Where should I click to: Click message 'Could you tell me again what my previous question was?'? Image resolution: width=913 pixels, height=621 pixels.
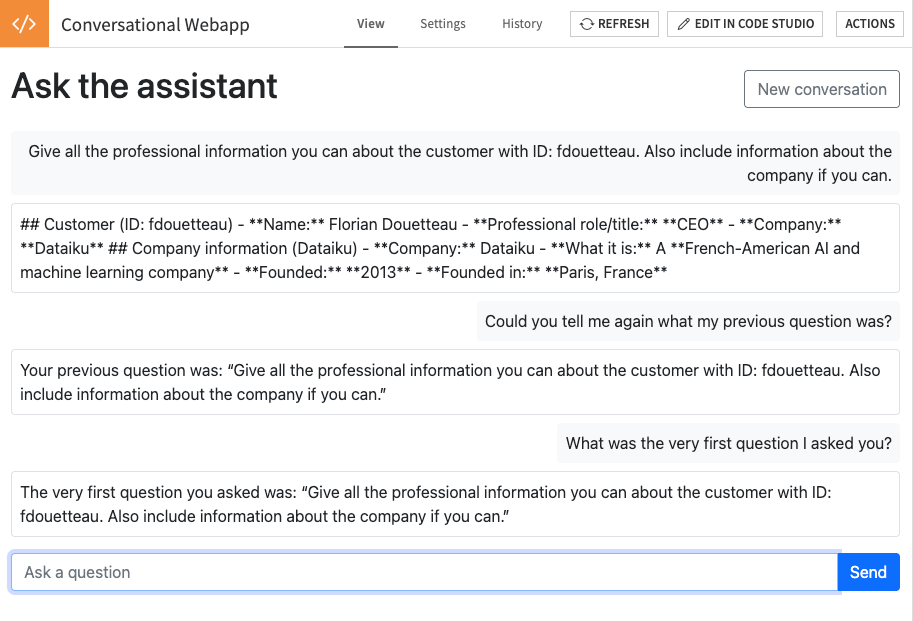[688, 321]
